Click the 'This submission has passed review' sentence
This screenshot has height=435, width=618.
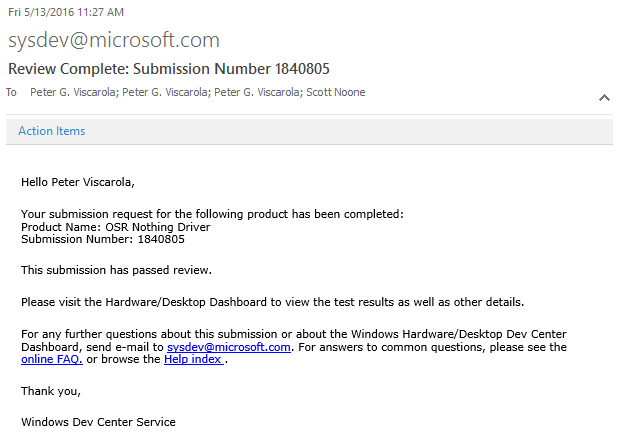(117, 270)
